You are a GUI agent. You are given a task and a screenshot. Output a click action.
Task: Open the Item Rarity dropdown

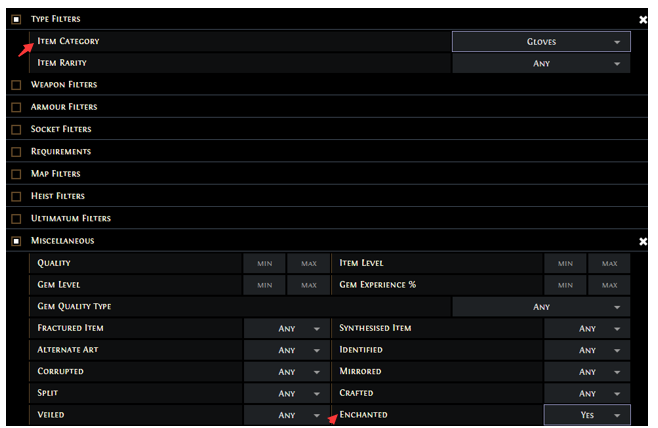coord(541,64)
